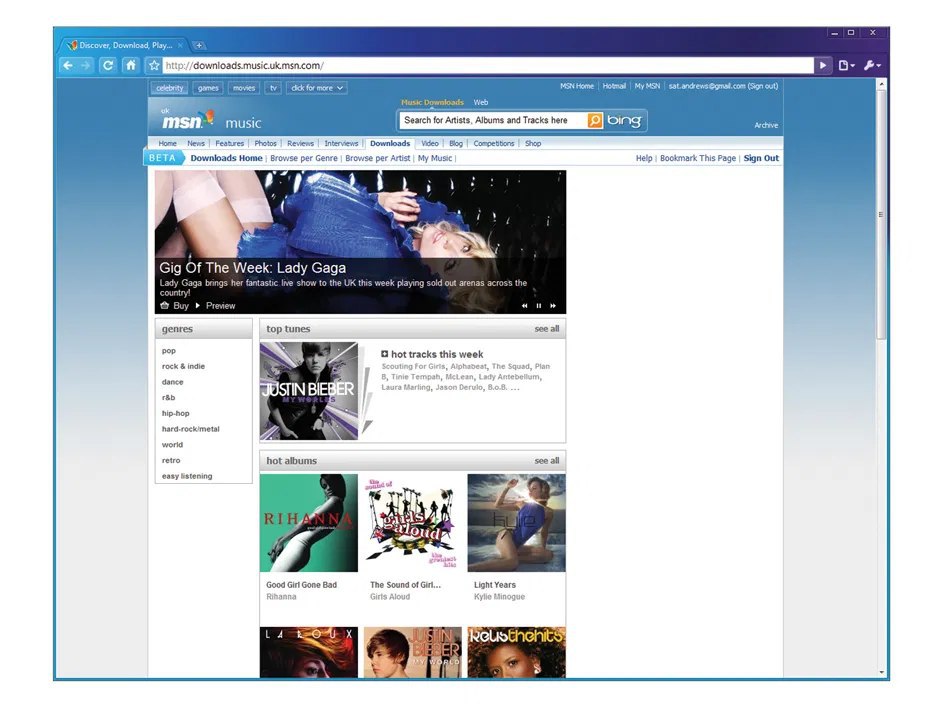Switch to the Web search tab
Screen dimensions: 945x709
coord(481,102)
